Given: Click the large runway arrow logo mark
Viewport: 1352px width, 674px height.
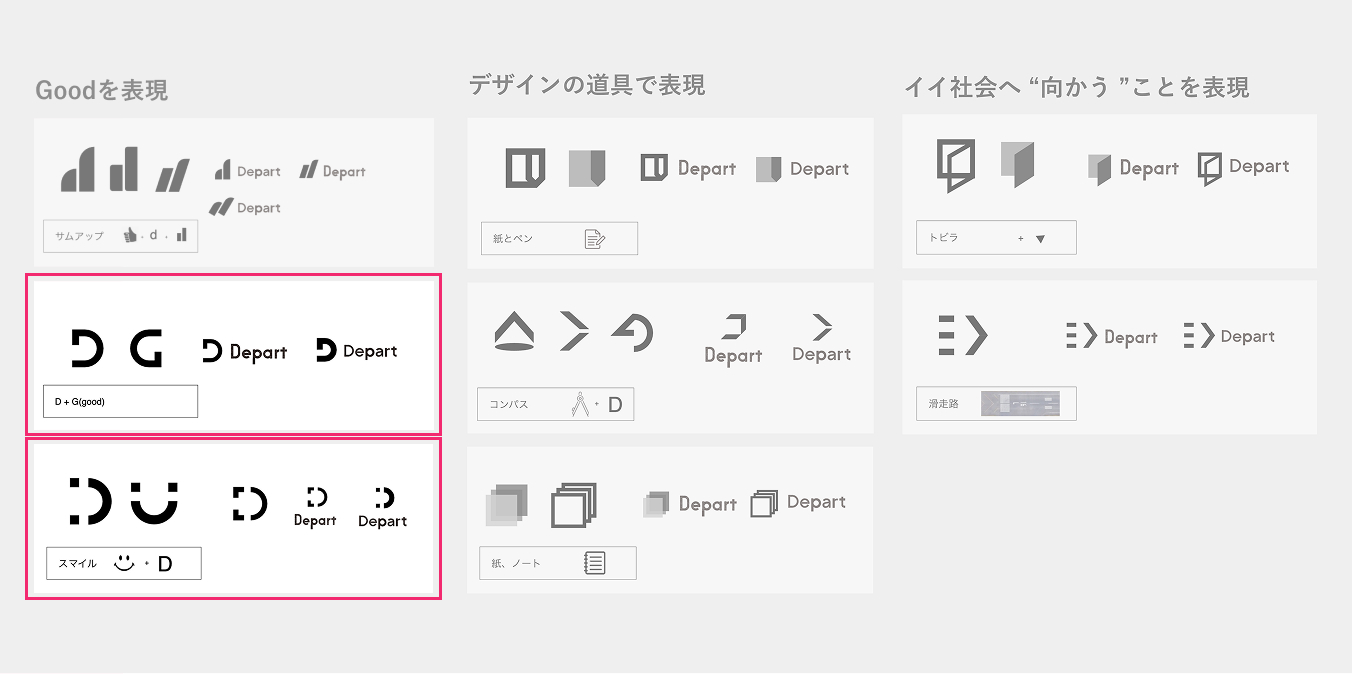Looking at the screenshot, I should [x=963, y=335].
